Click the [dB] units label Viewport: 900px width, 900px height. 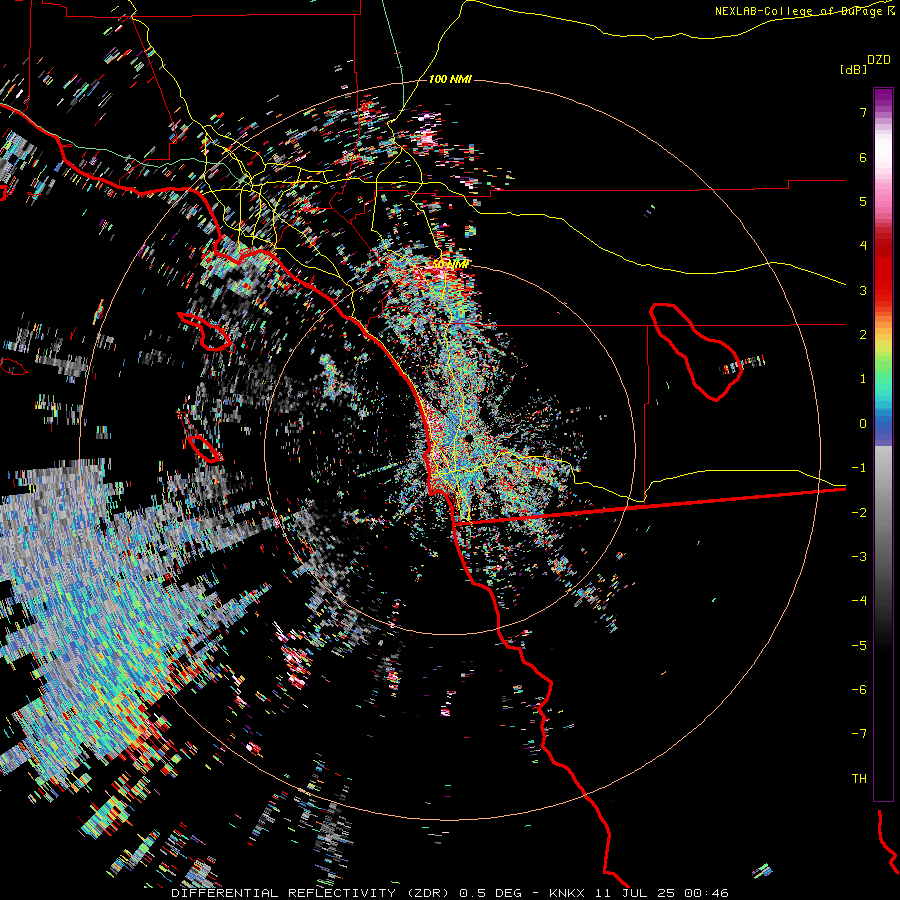pyautogui.click(x=853, y=70)
